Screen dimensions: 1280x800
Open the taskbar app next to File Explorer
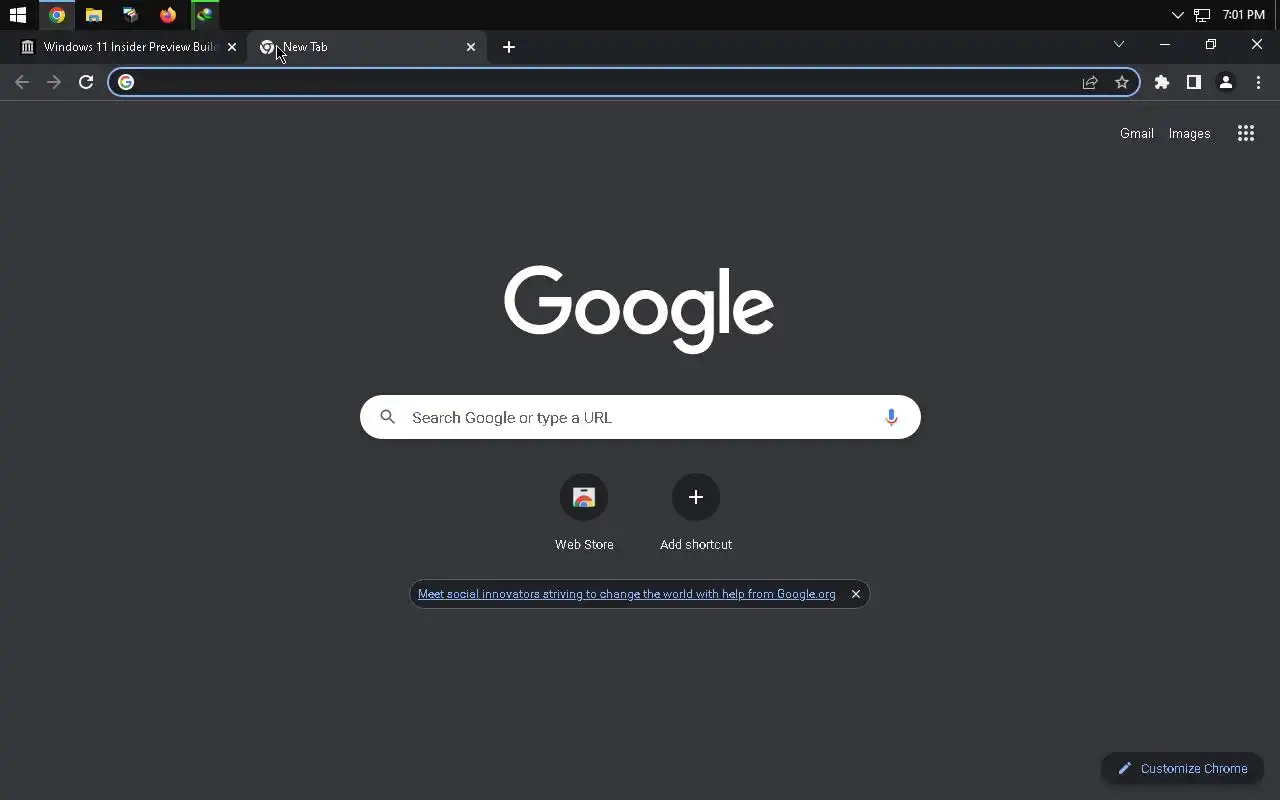[131, 15]
